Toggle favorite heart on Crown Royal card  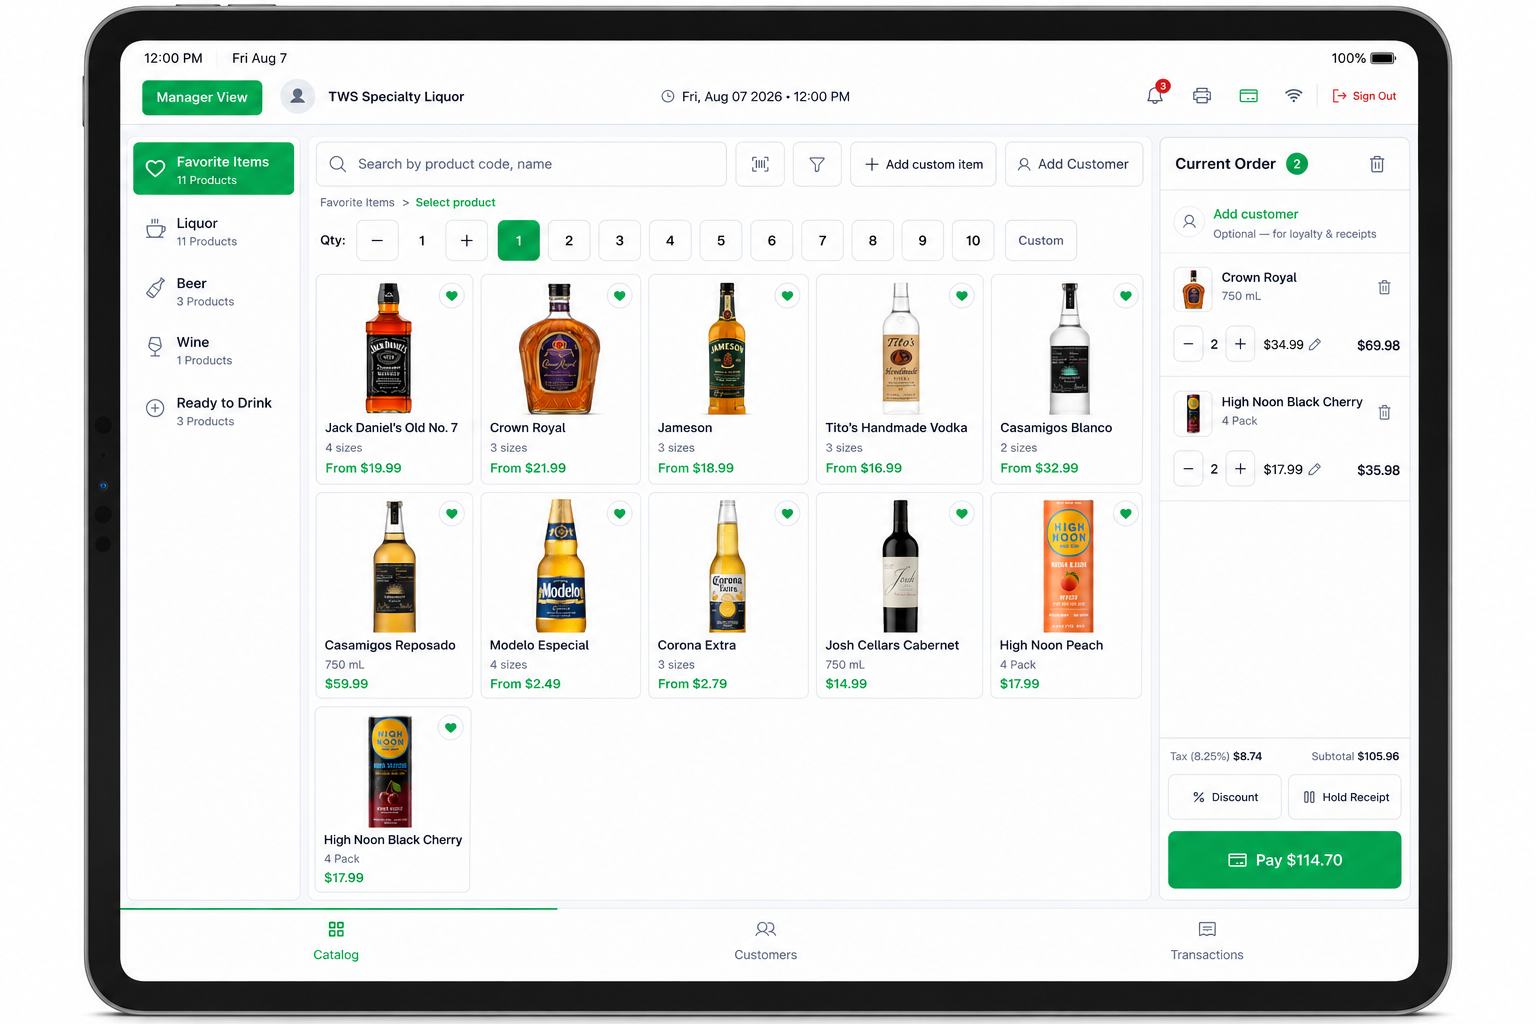pos(620,295)
